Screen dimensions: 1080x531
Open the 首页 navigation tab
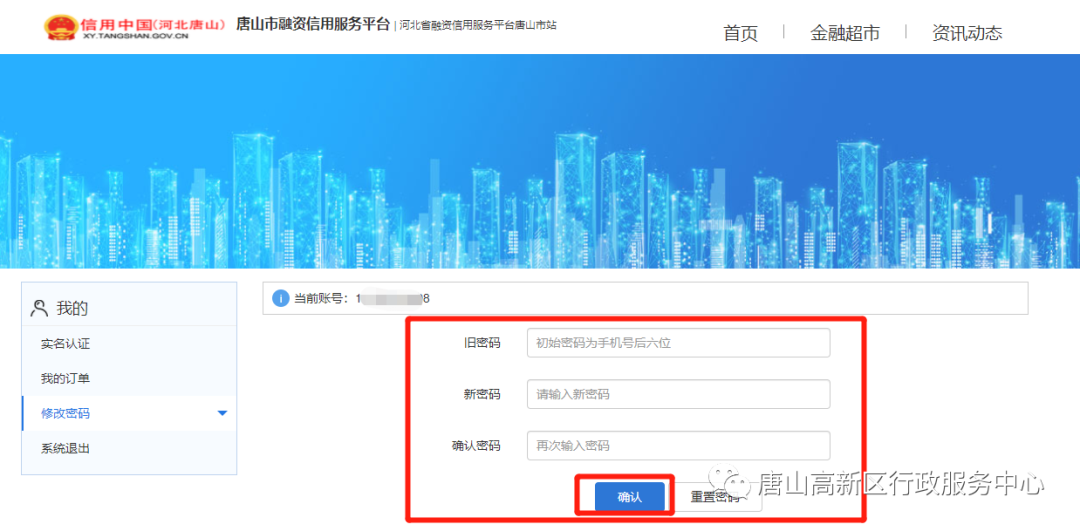coord(740,33)
